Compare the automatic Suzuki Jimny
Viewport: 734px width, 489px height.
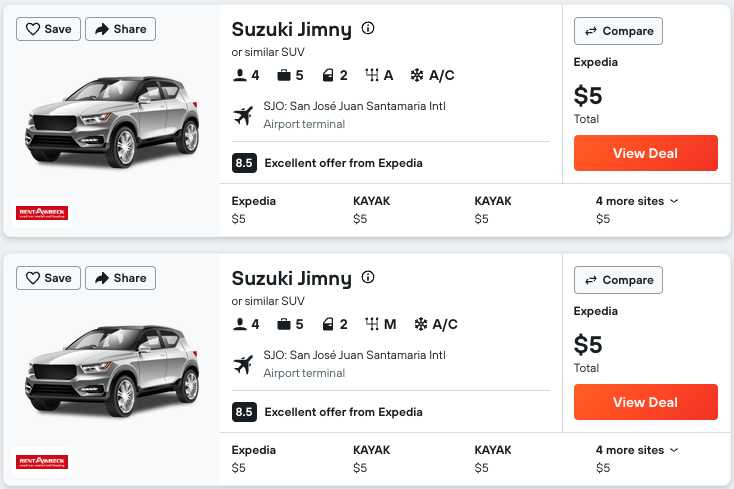pyautogui.click(x=618, y=31)
